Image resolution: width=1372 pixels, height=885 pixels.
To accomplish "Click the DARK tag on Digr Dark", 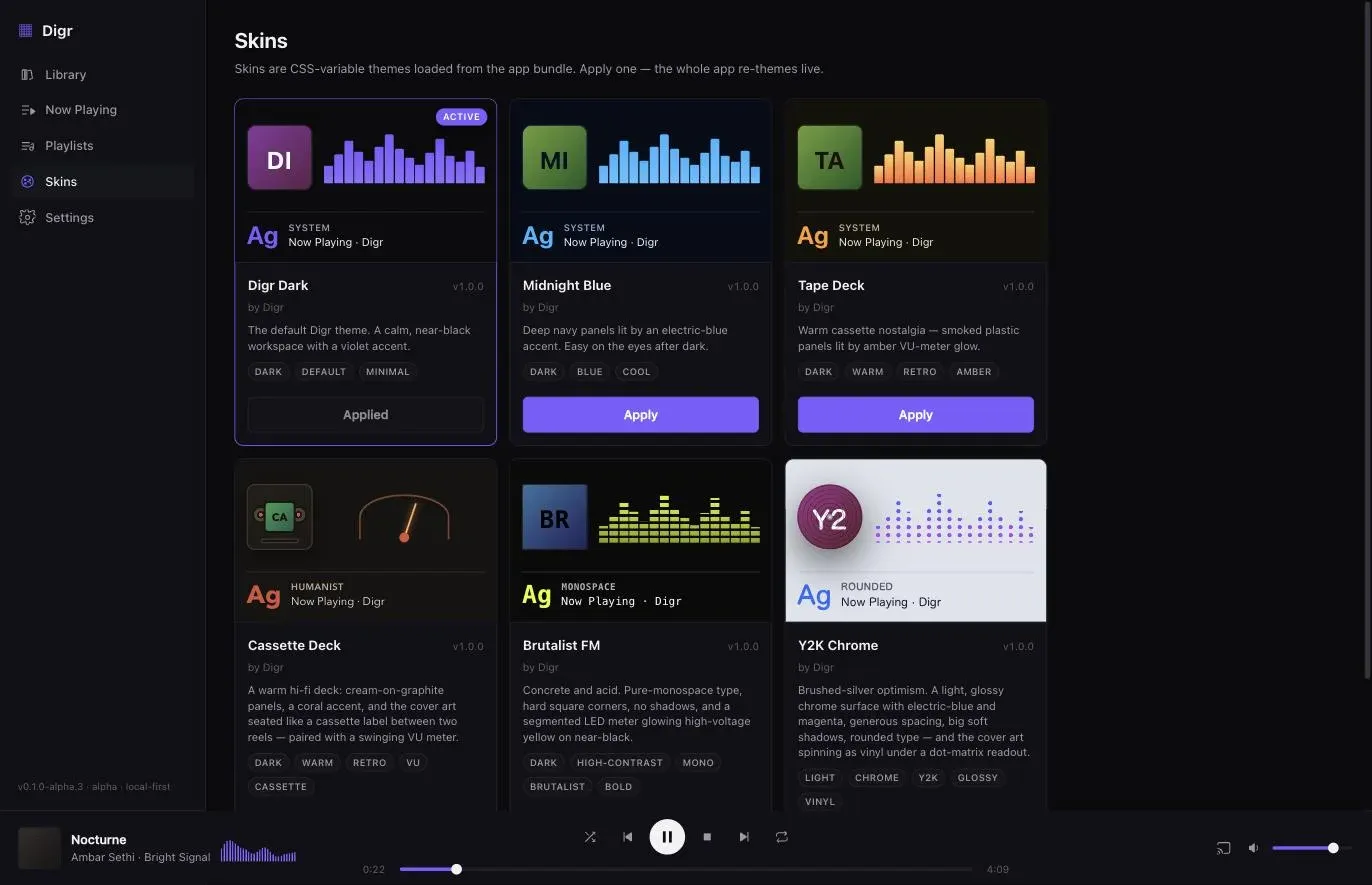I will (268, 372).
